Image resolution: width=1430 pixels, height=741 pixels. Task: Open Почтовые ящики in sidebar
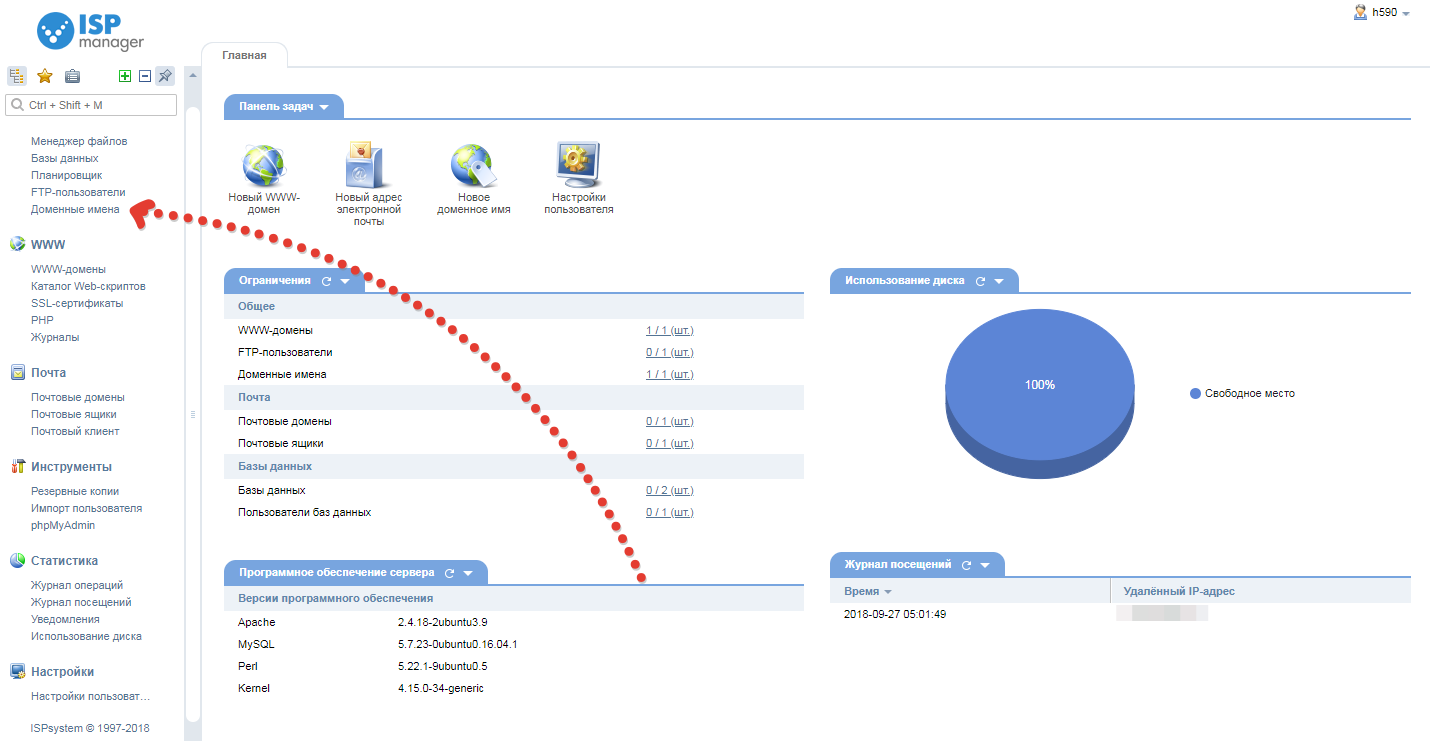pyautogui.click(x=74, y=414)
